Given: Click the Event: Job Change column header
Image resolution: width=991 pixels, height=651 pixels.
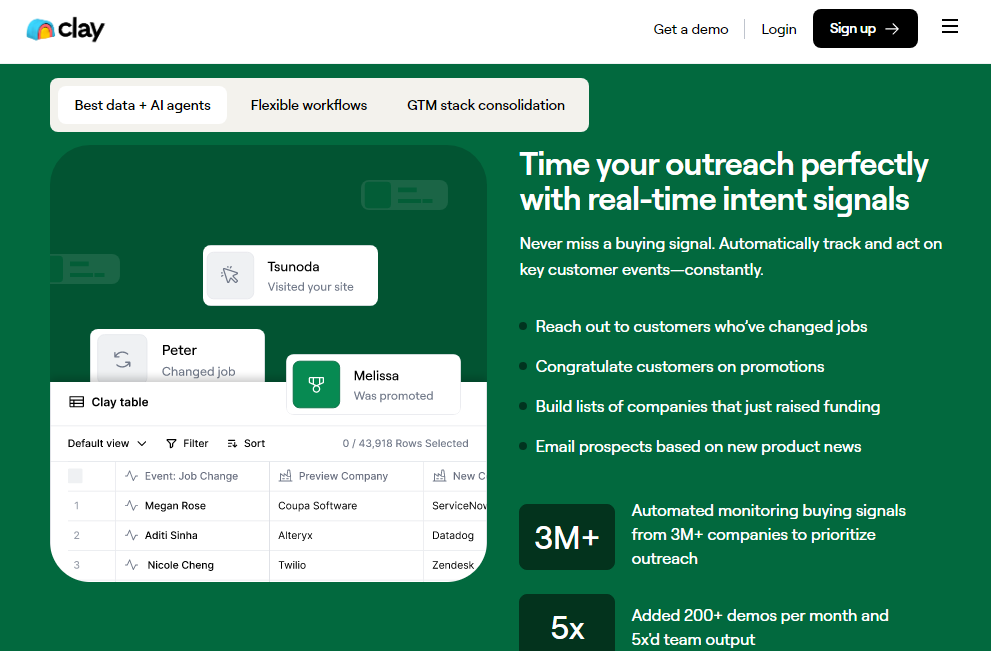Looking at the screenshot, I should [x=191, y=476].
